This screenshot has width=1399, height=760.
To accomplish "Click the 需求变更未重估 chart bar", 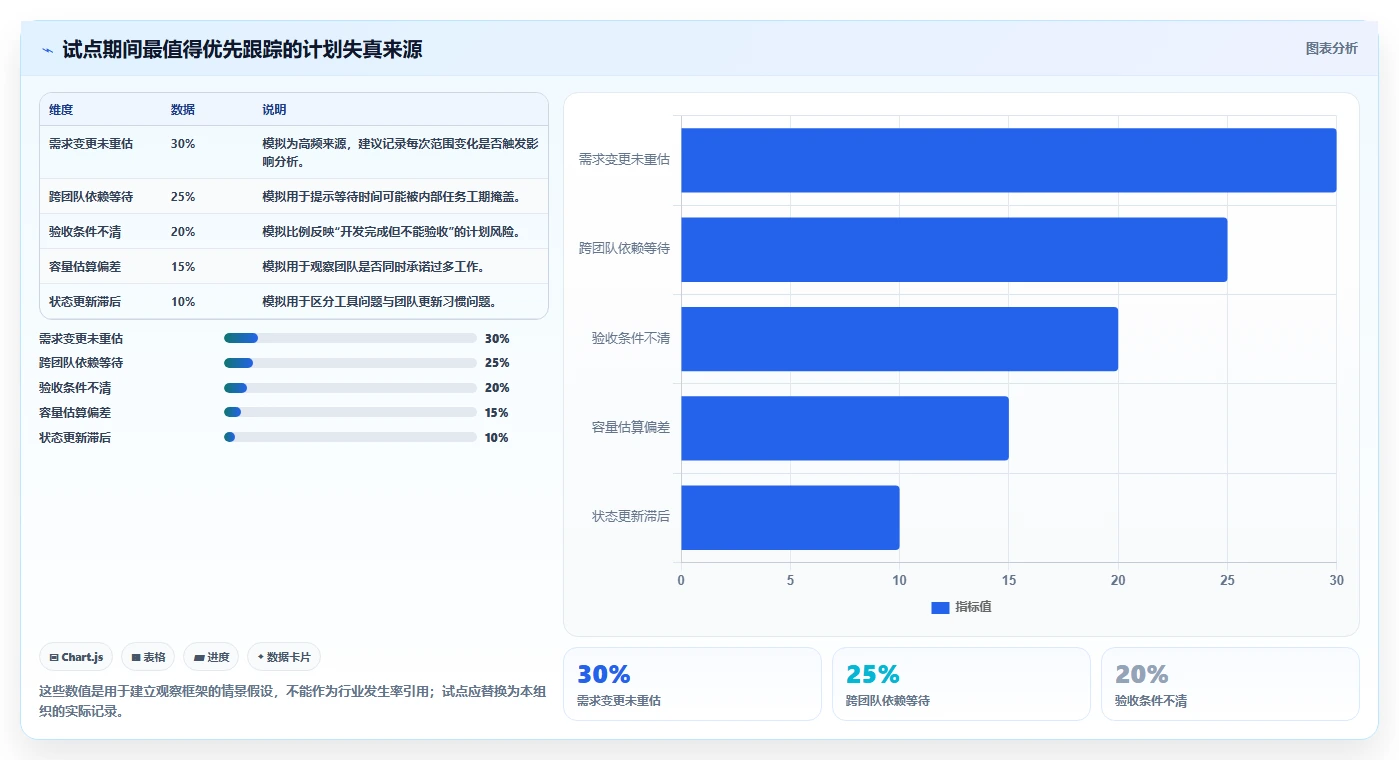I will (1008, 160).
